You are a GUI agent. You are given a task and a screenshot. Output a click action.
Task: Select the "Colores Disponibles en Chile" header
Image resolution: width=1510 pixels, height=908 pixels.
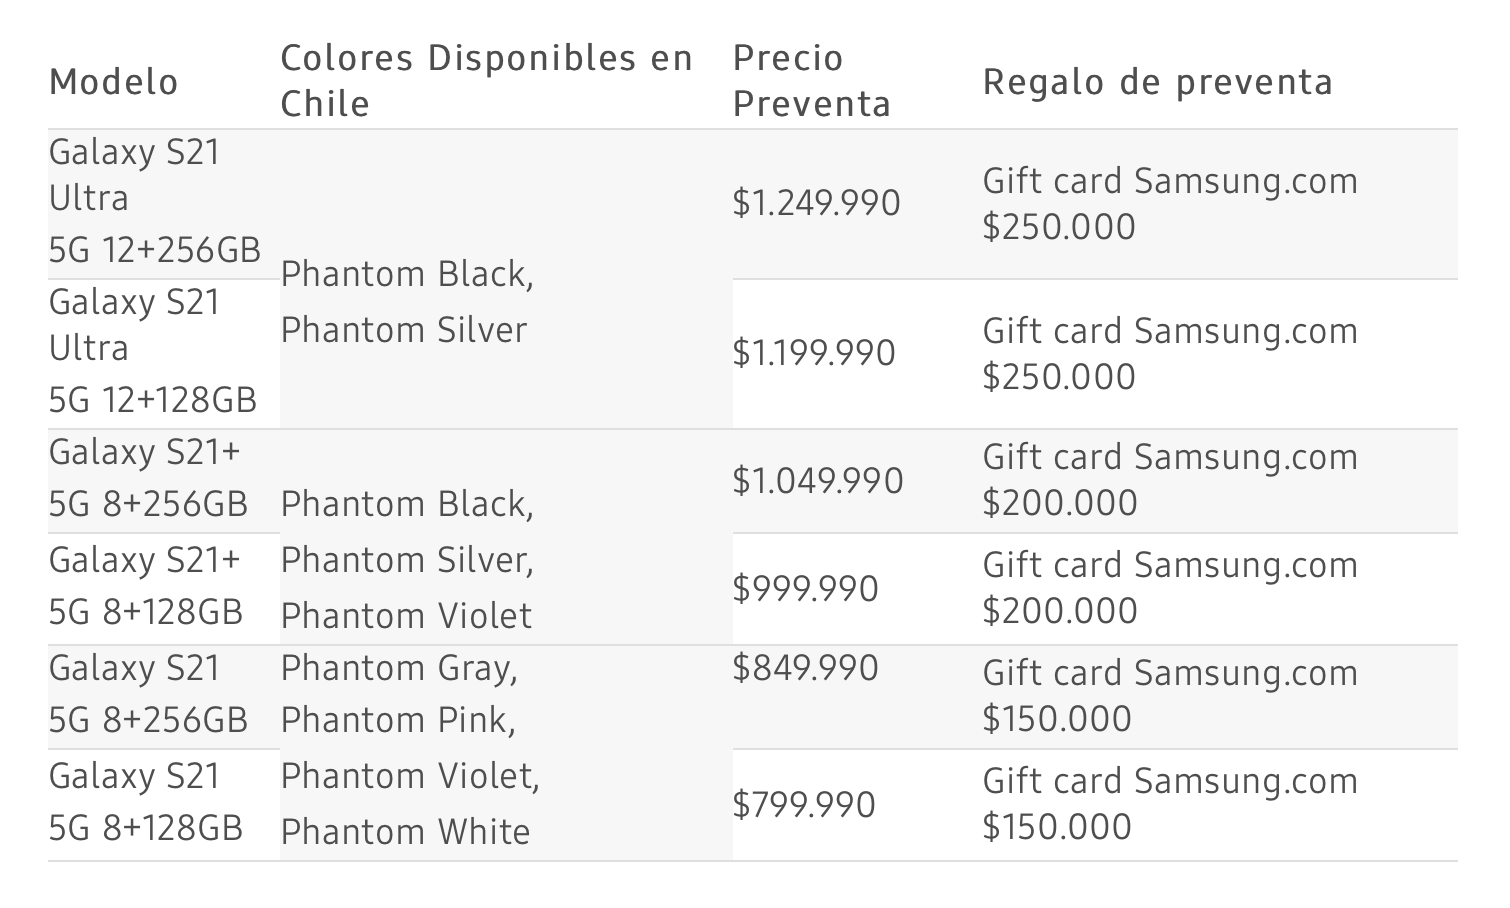[486, 81]
